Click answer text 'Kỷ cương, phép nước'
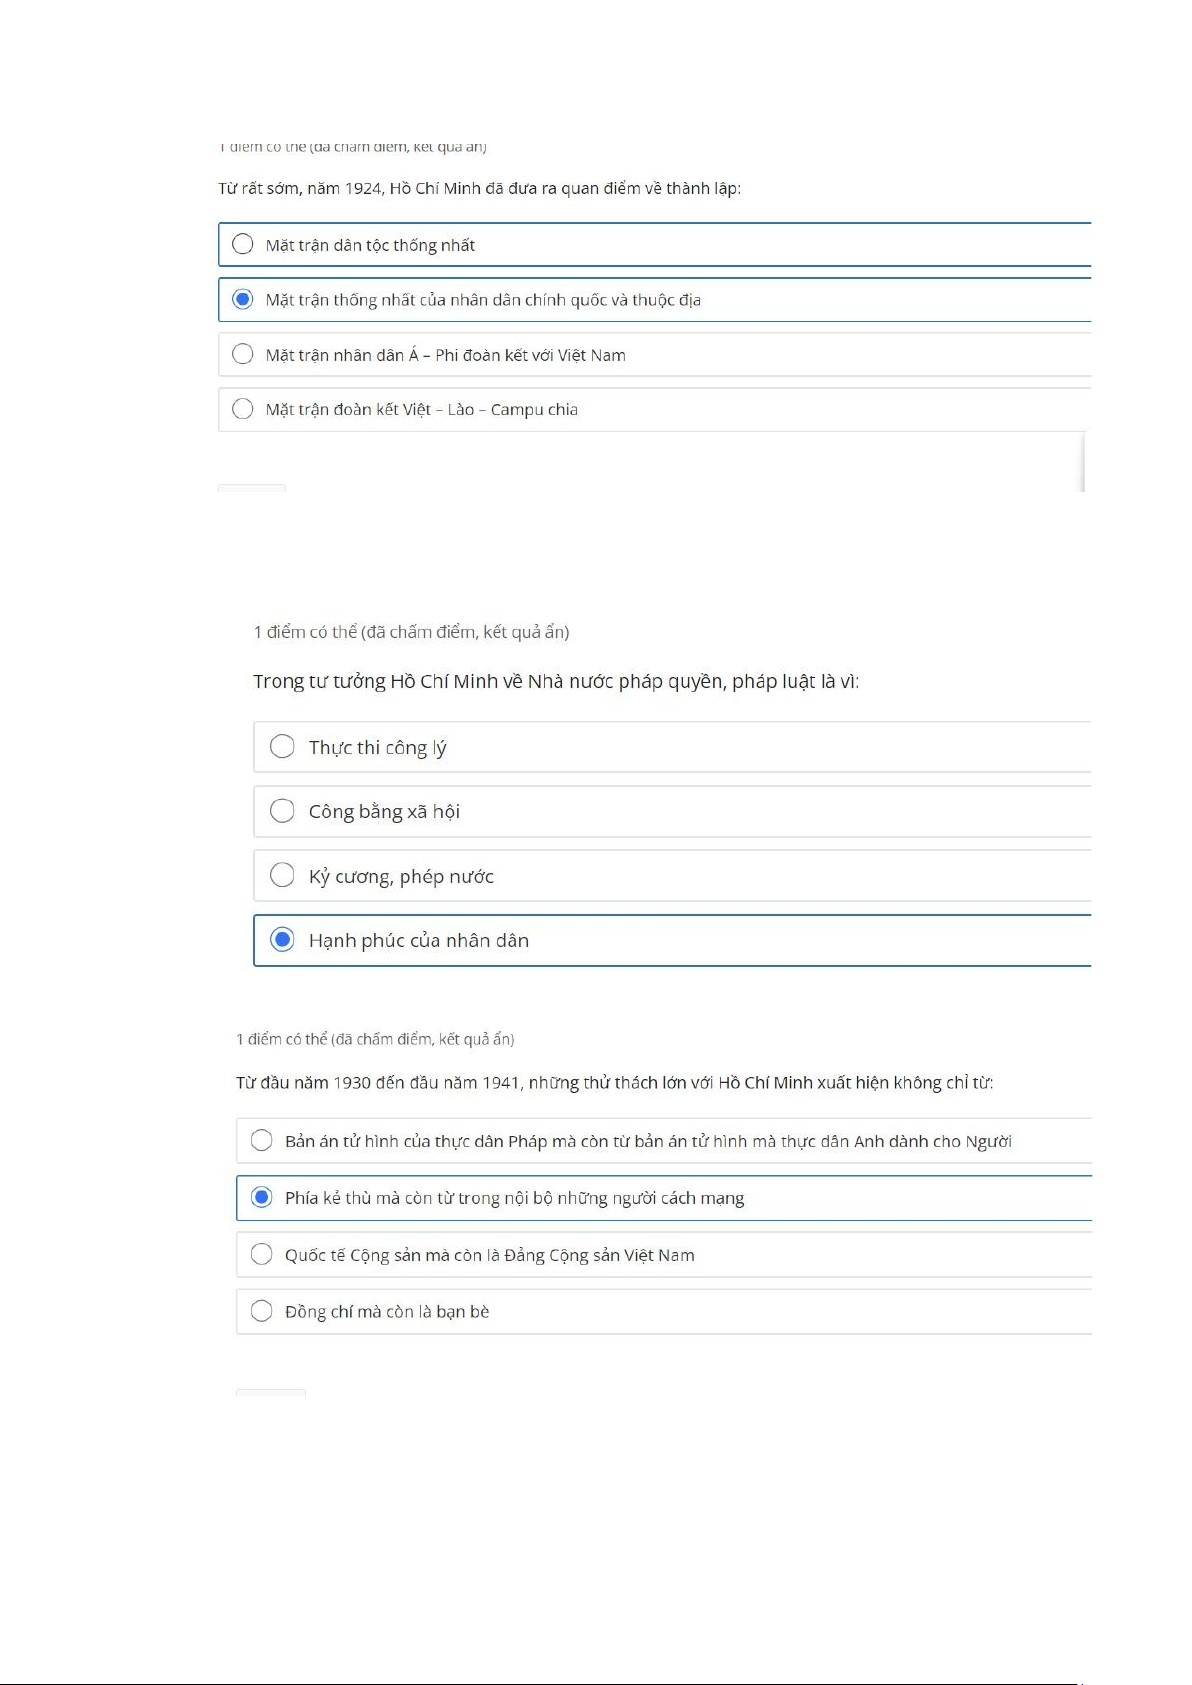The image size is (1192, 1685). tap(401, 877)
